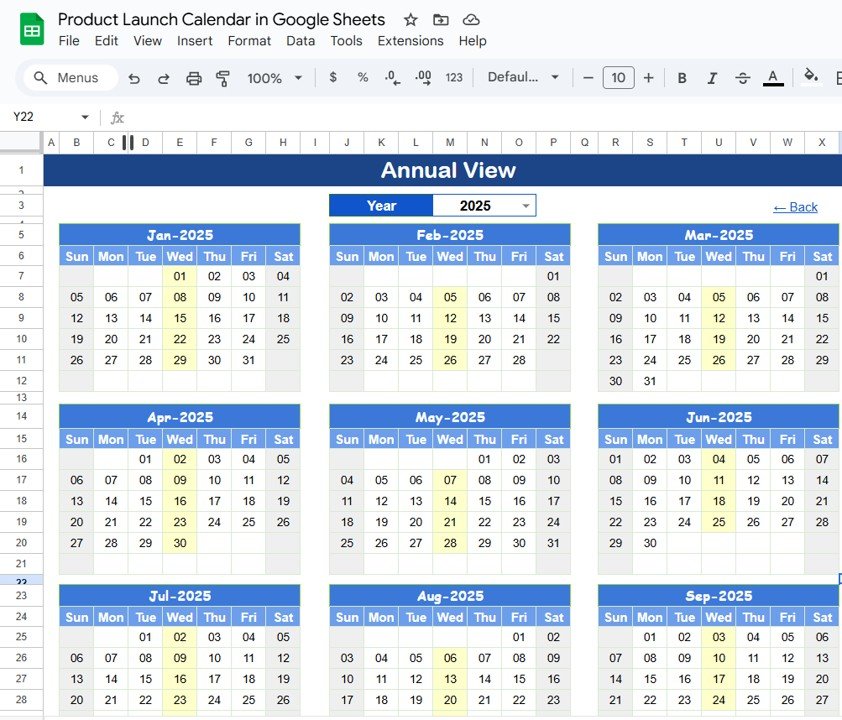Star this spreadsheet
The width and height of the screenshot is (842, 720).
click(x=410, y=20)
